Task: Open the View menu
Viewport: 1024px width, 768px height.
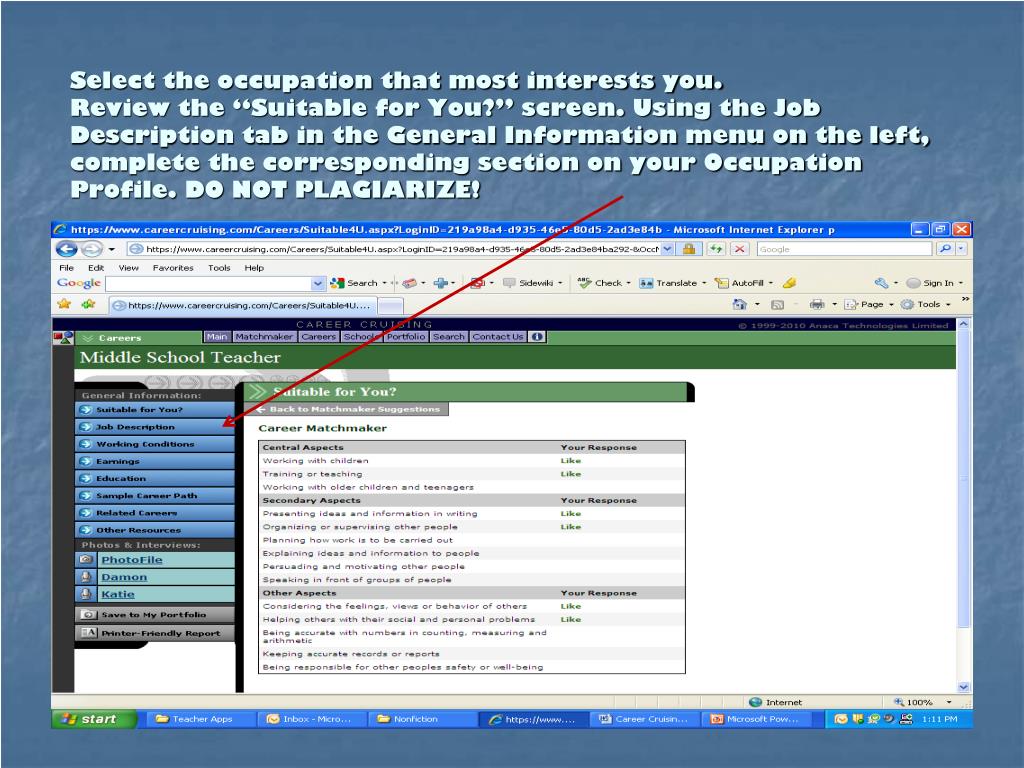Action: (x=129, y=268)
